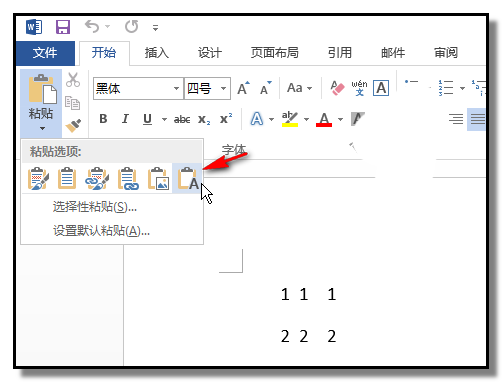This screenshot has width=502, height=382.
Task: Open font color dropdown arrow
Action: (x=340, y=119)
